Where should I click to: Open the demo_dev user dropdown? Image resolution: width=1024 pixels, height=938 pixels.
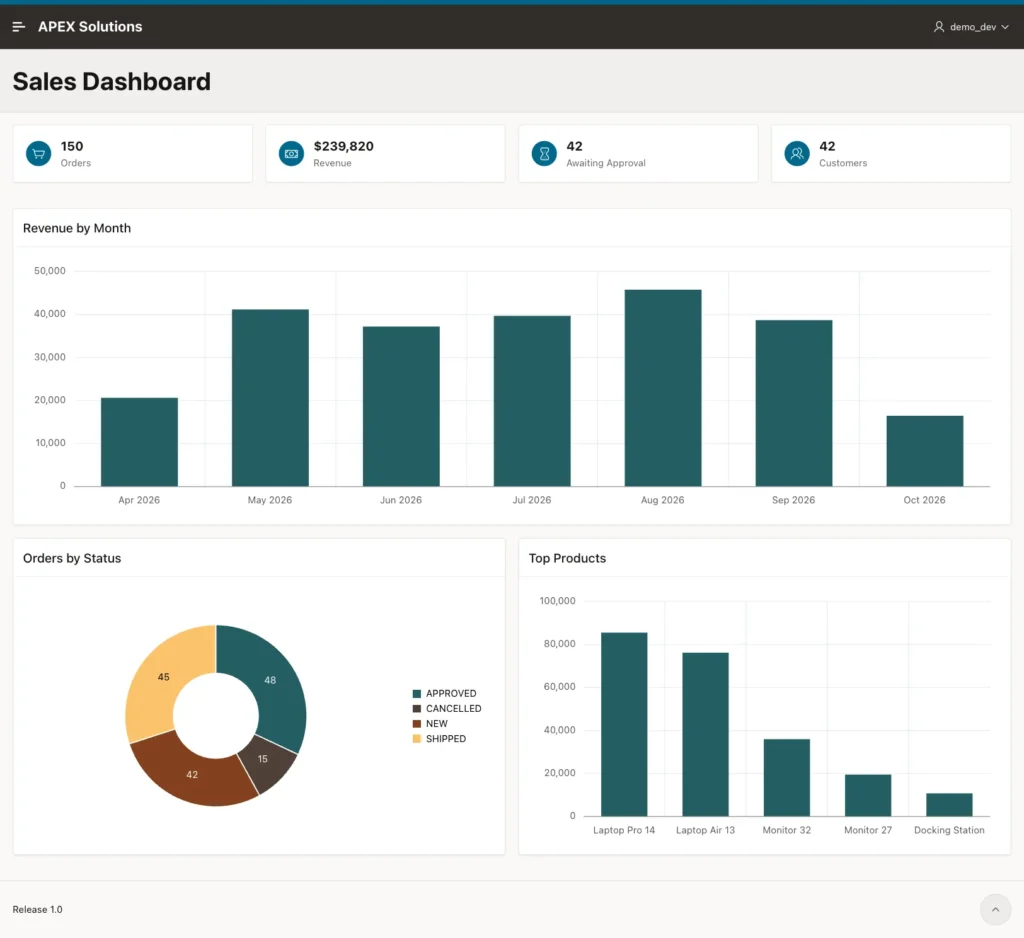click(x=971, y=27)
